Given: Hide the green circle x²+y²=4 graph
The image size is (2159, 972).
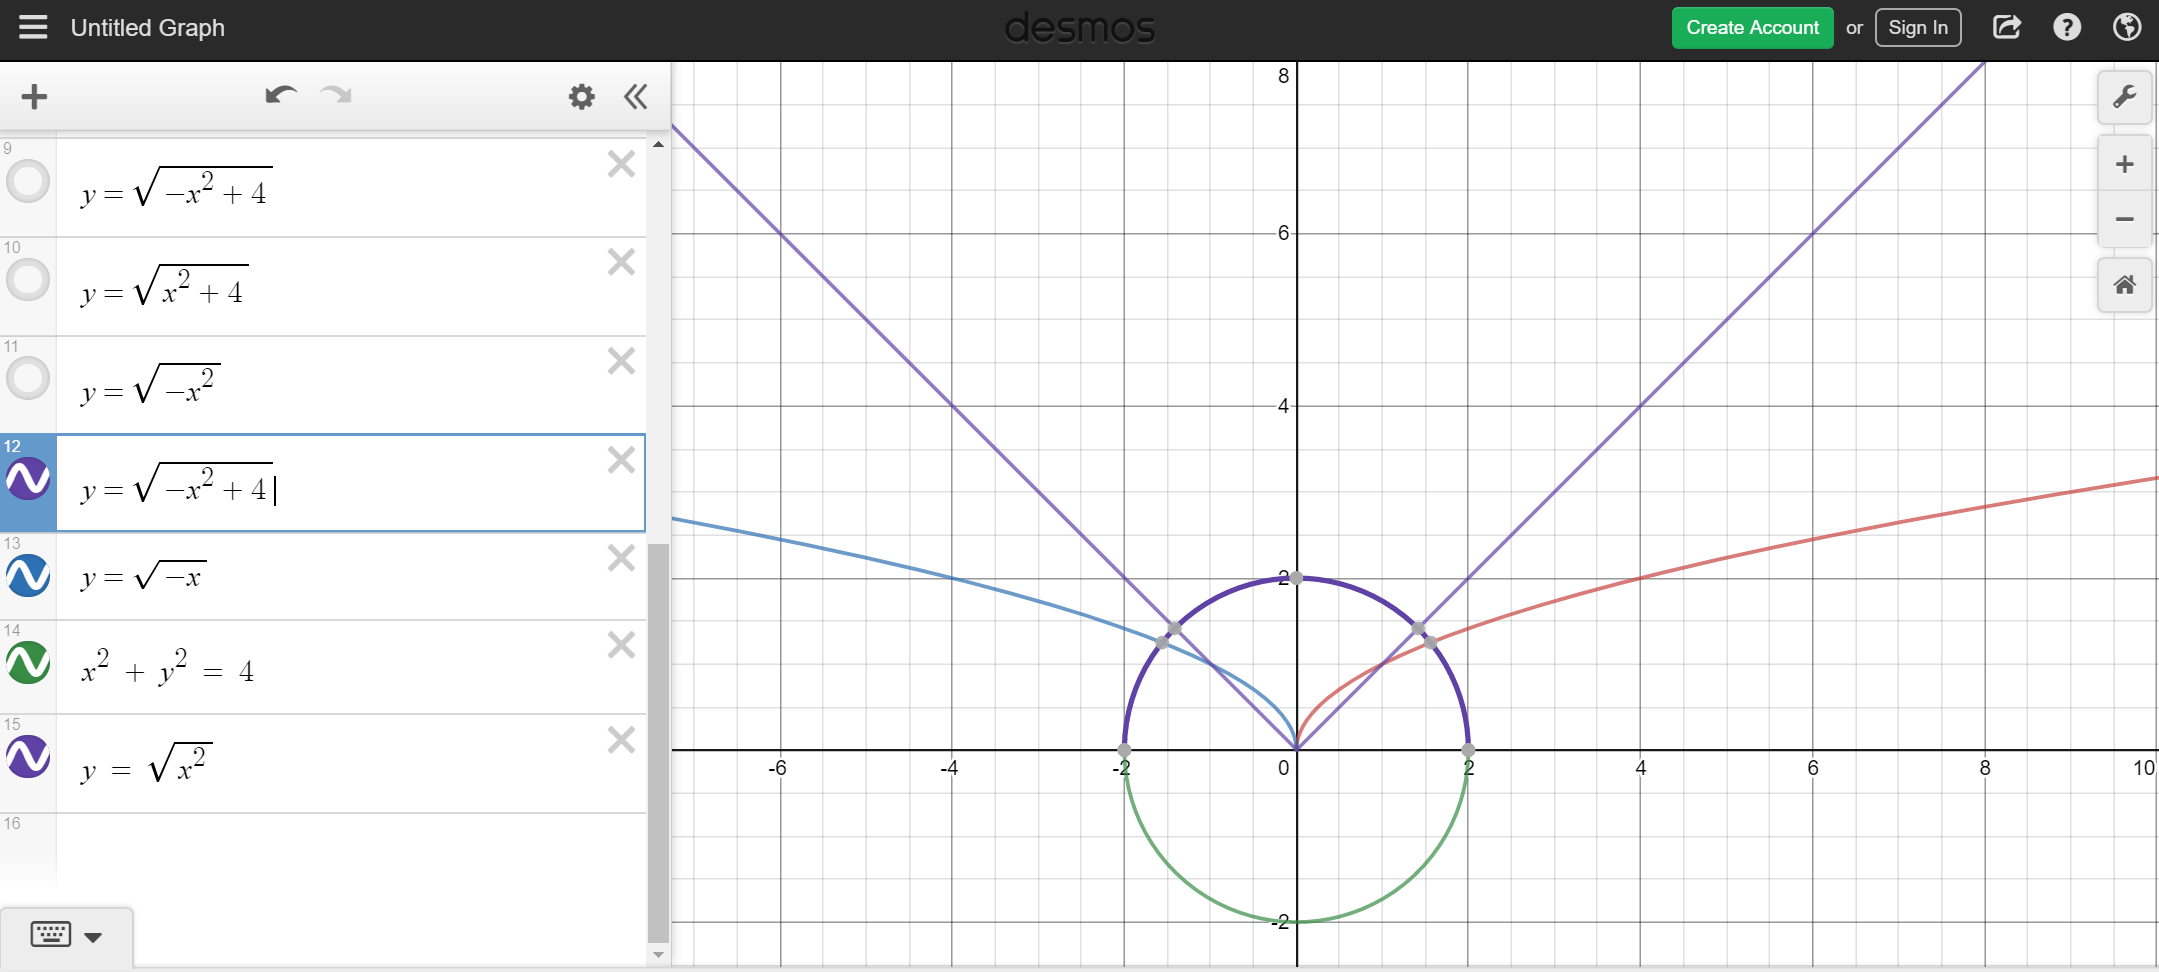Looking at the screenshot, I should point(28,662).
